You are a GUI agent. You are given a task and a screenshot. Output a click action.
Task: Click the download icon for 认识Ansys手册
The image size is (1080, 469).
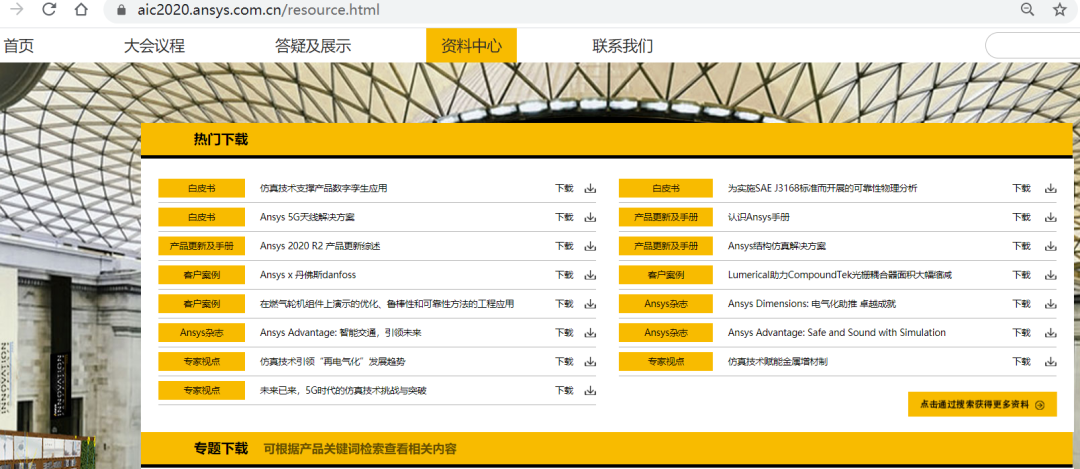(x=1050, y=217)
